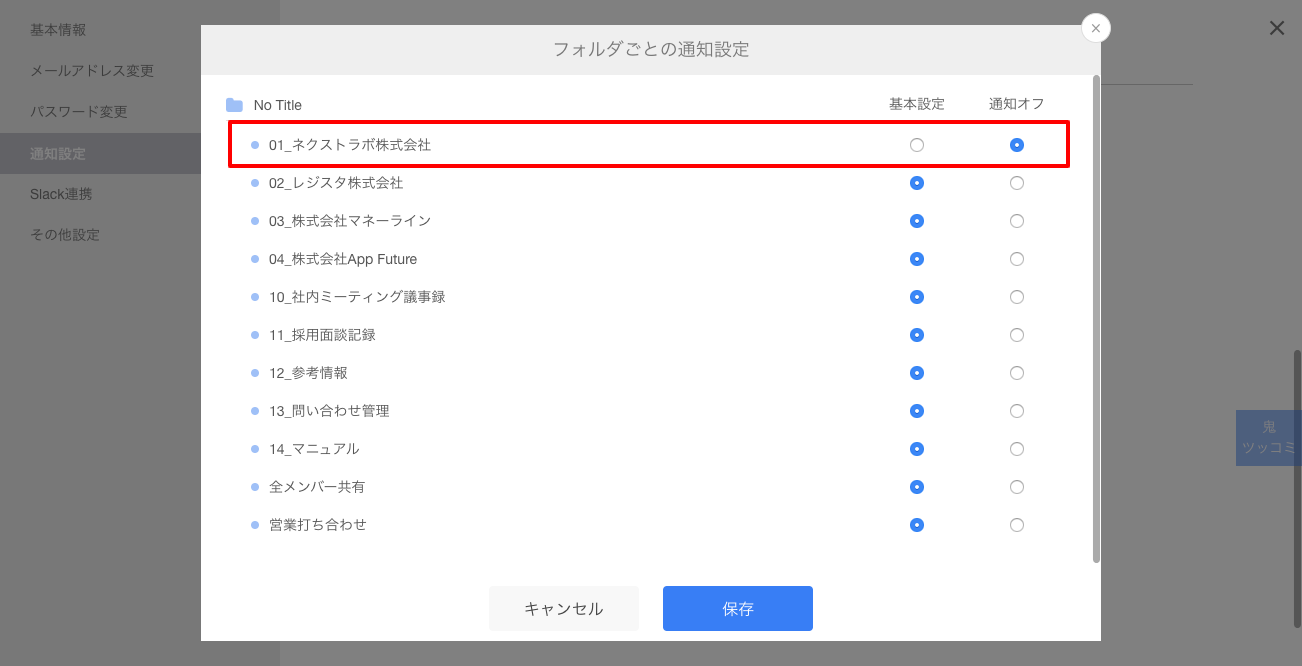Screen dimensions: 1302x666
Task: Save the notification settings with 保存
Action: (737, 608)
